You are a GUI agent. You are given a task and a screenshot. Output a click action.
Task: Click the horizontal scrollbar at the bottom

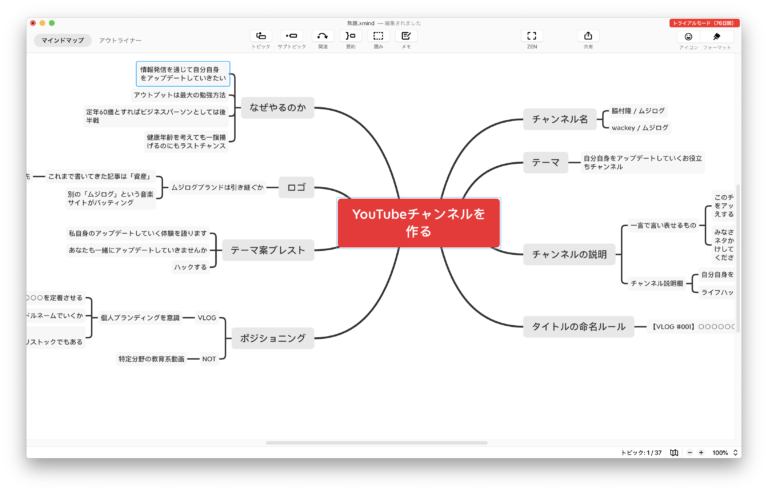click(376, 442)
